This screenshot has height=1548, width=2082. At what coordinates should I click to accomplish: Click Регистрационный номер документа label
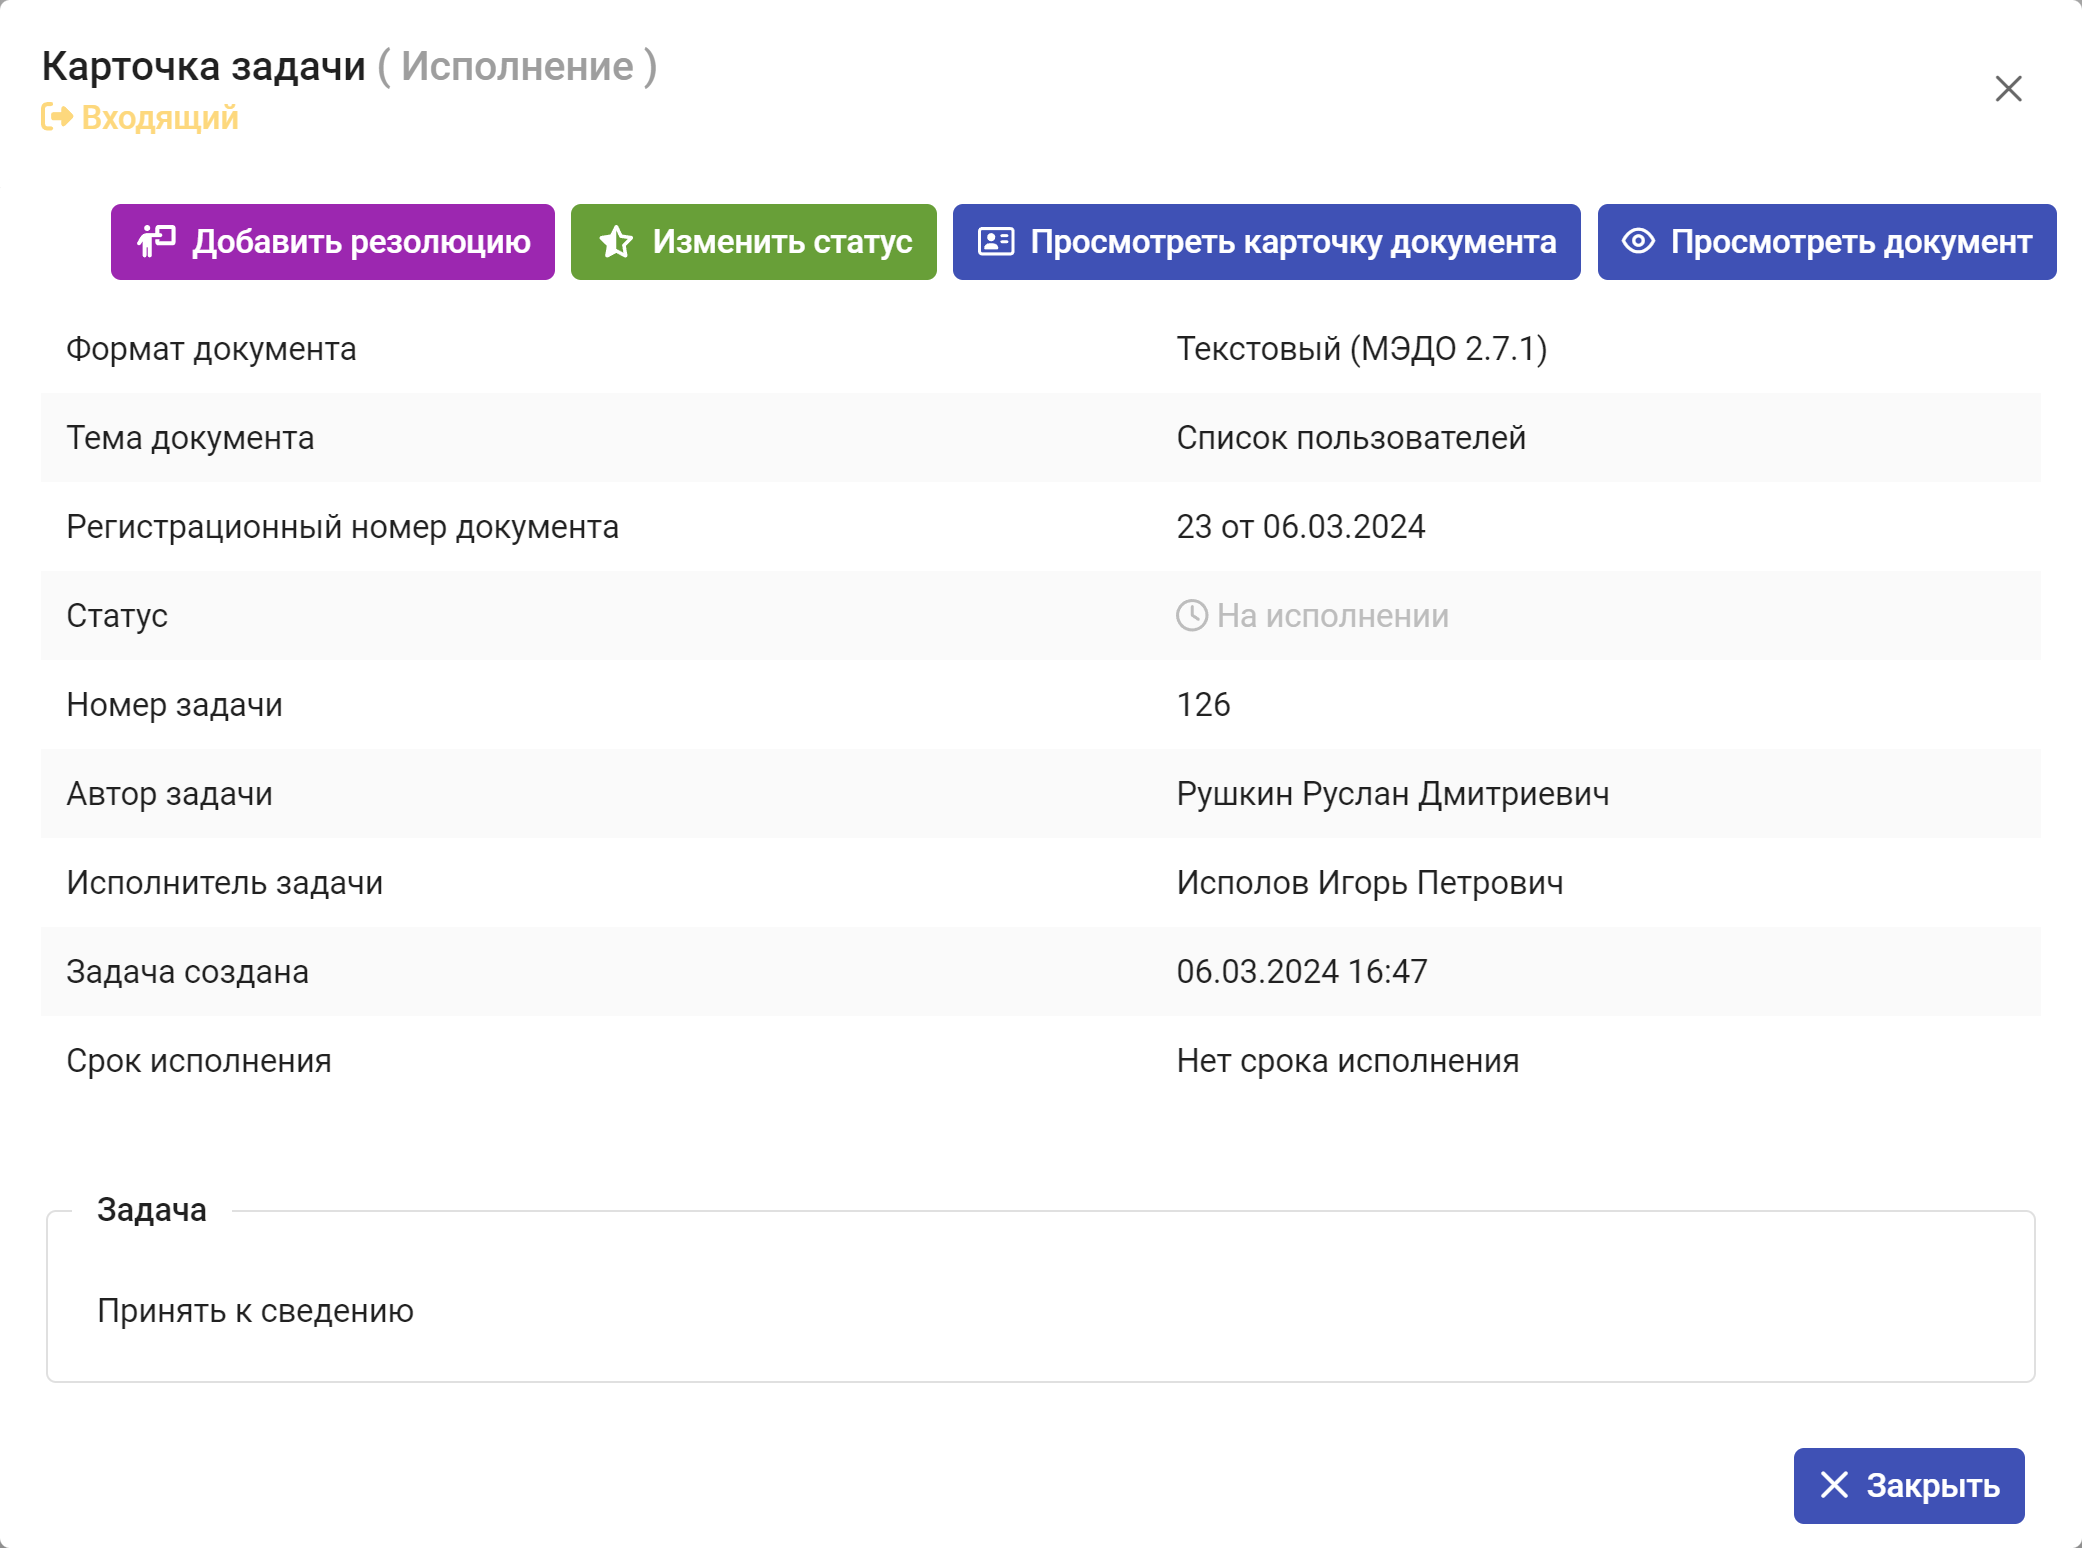click(x=342, y=527)
